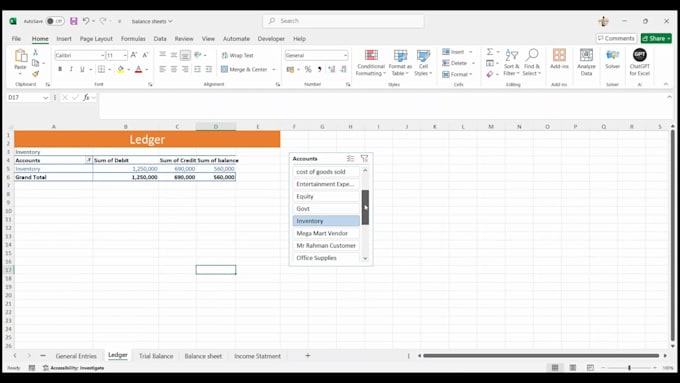Viewport: 680px width, 383px height.
Task: Switch to the Insert tab
Action: 64,39
